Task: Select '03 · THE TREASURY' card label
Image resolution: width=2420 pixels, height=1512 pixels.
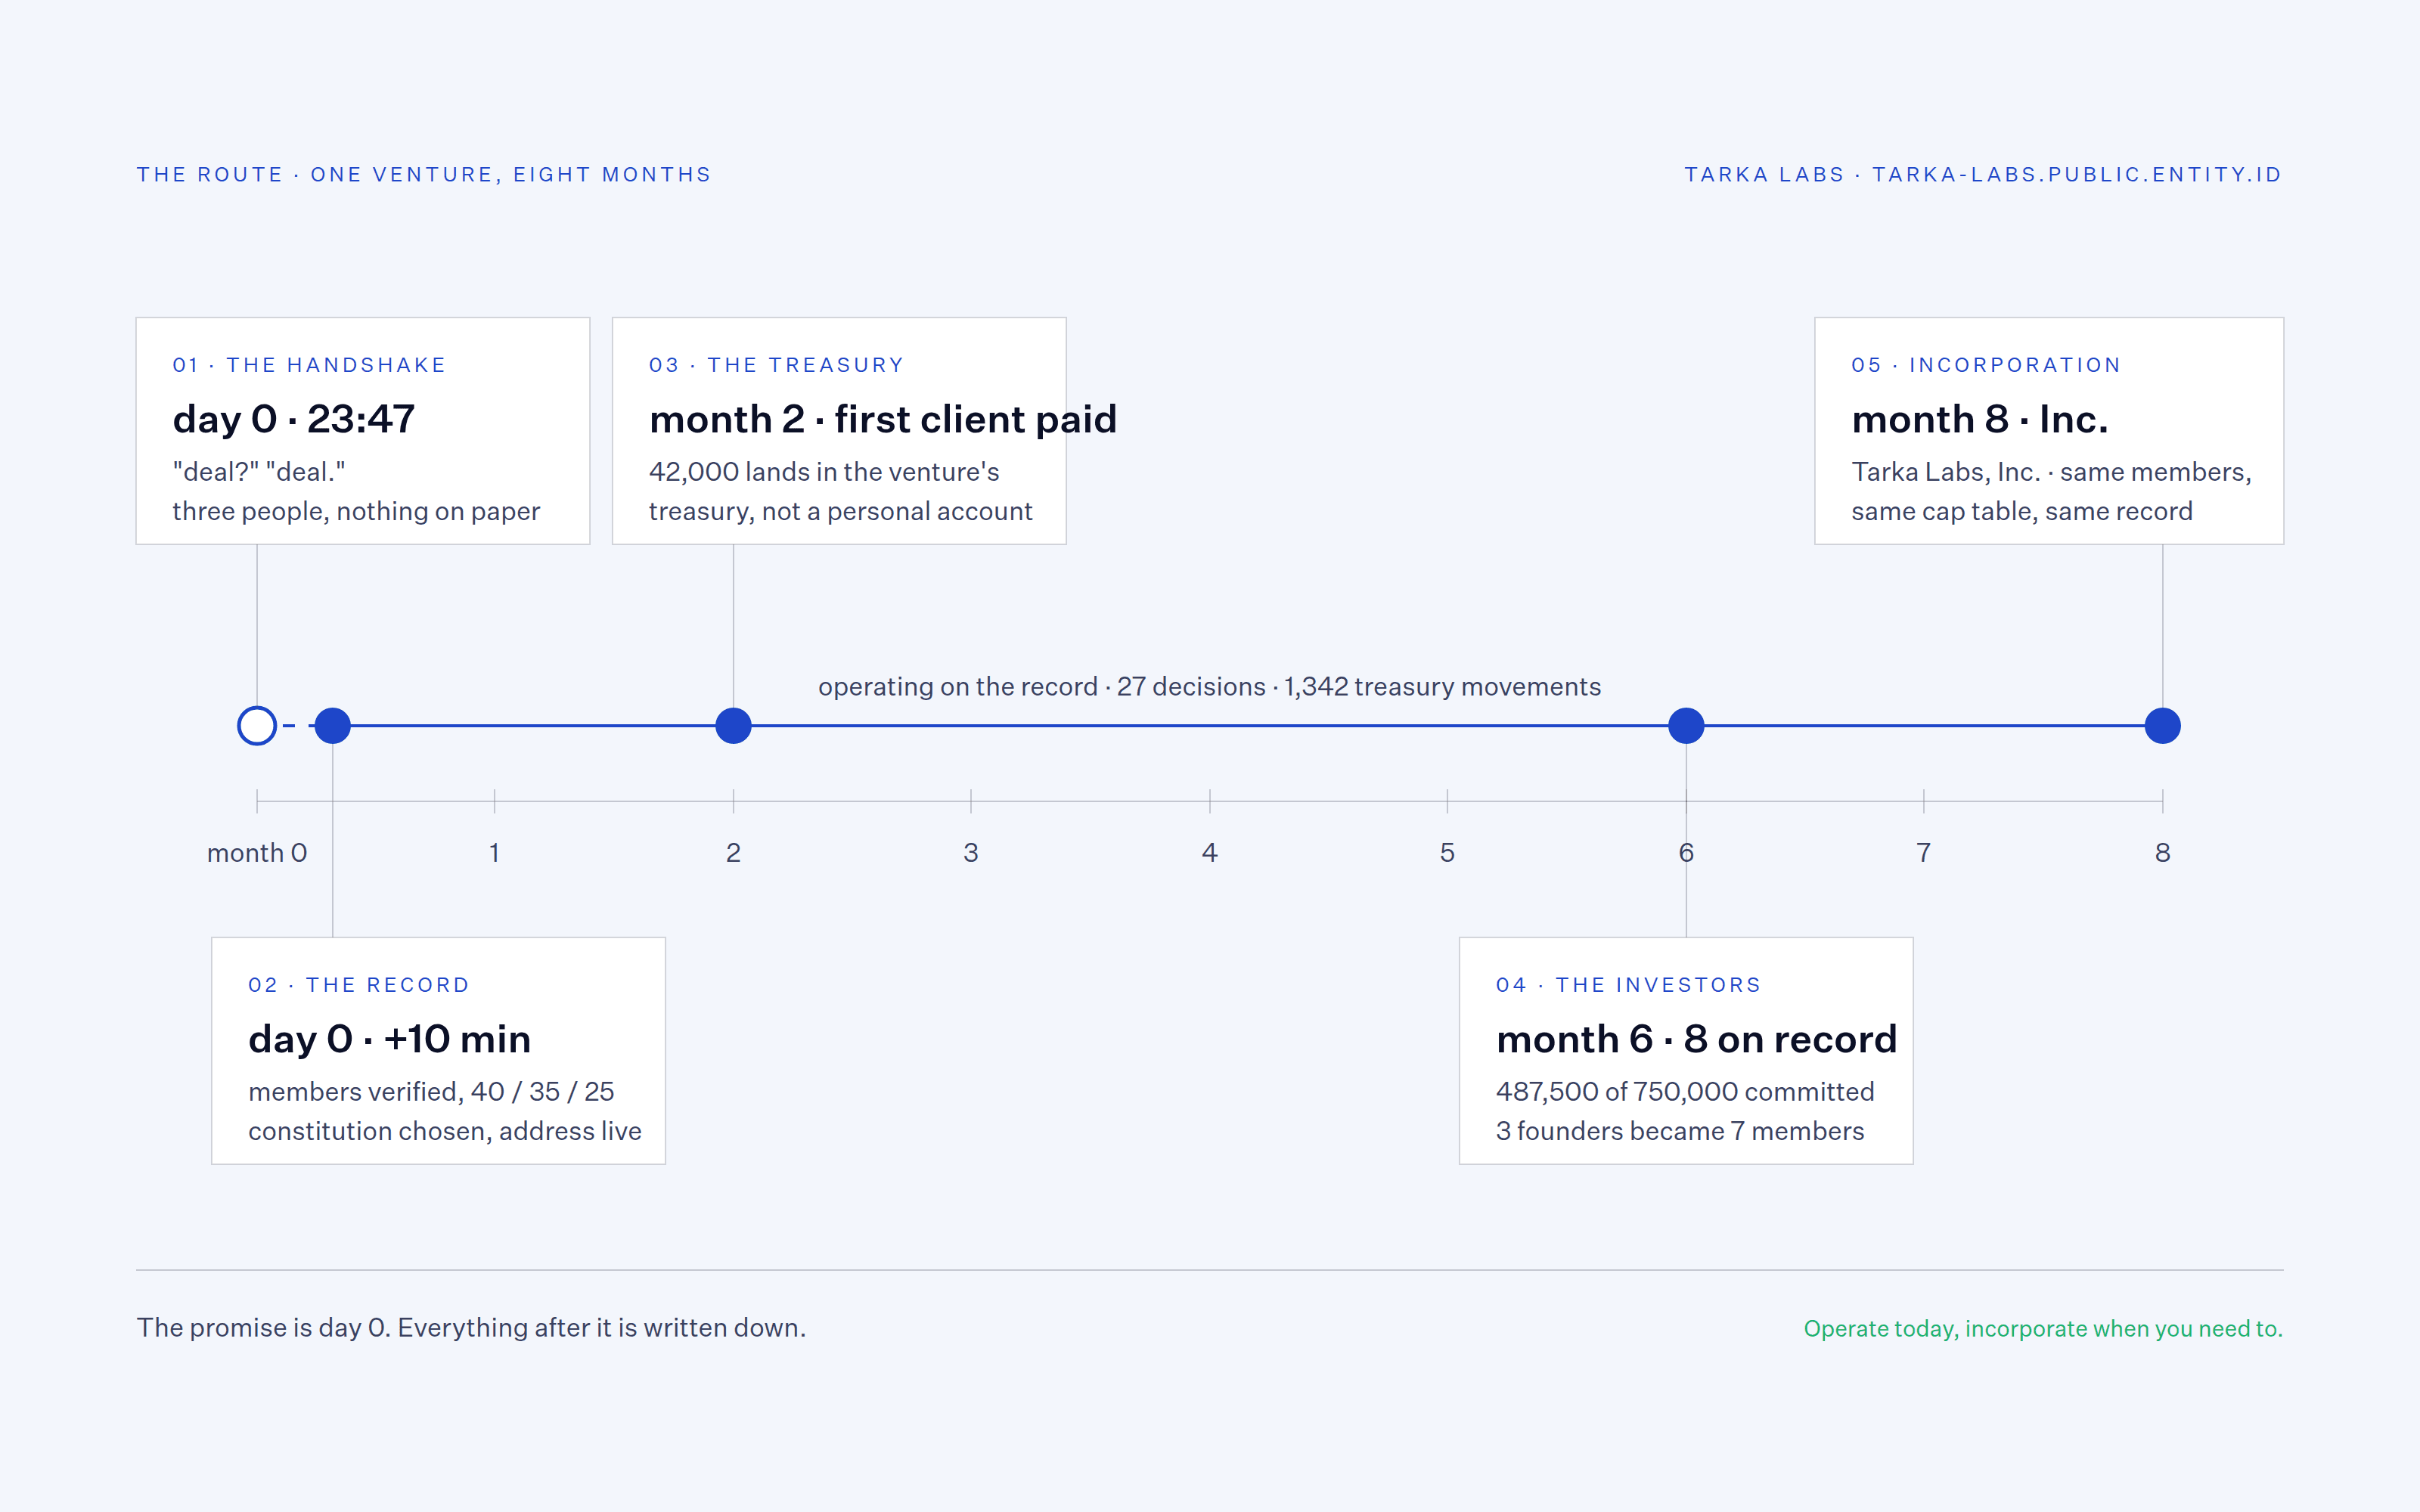Action: pyautogui.click(x=776, y=365)
